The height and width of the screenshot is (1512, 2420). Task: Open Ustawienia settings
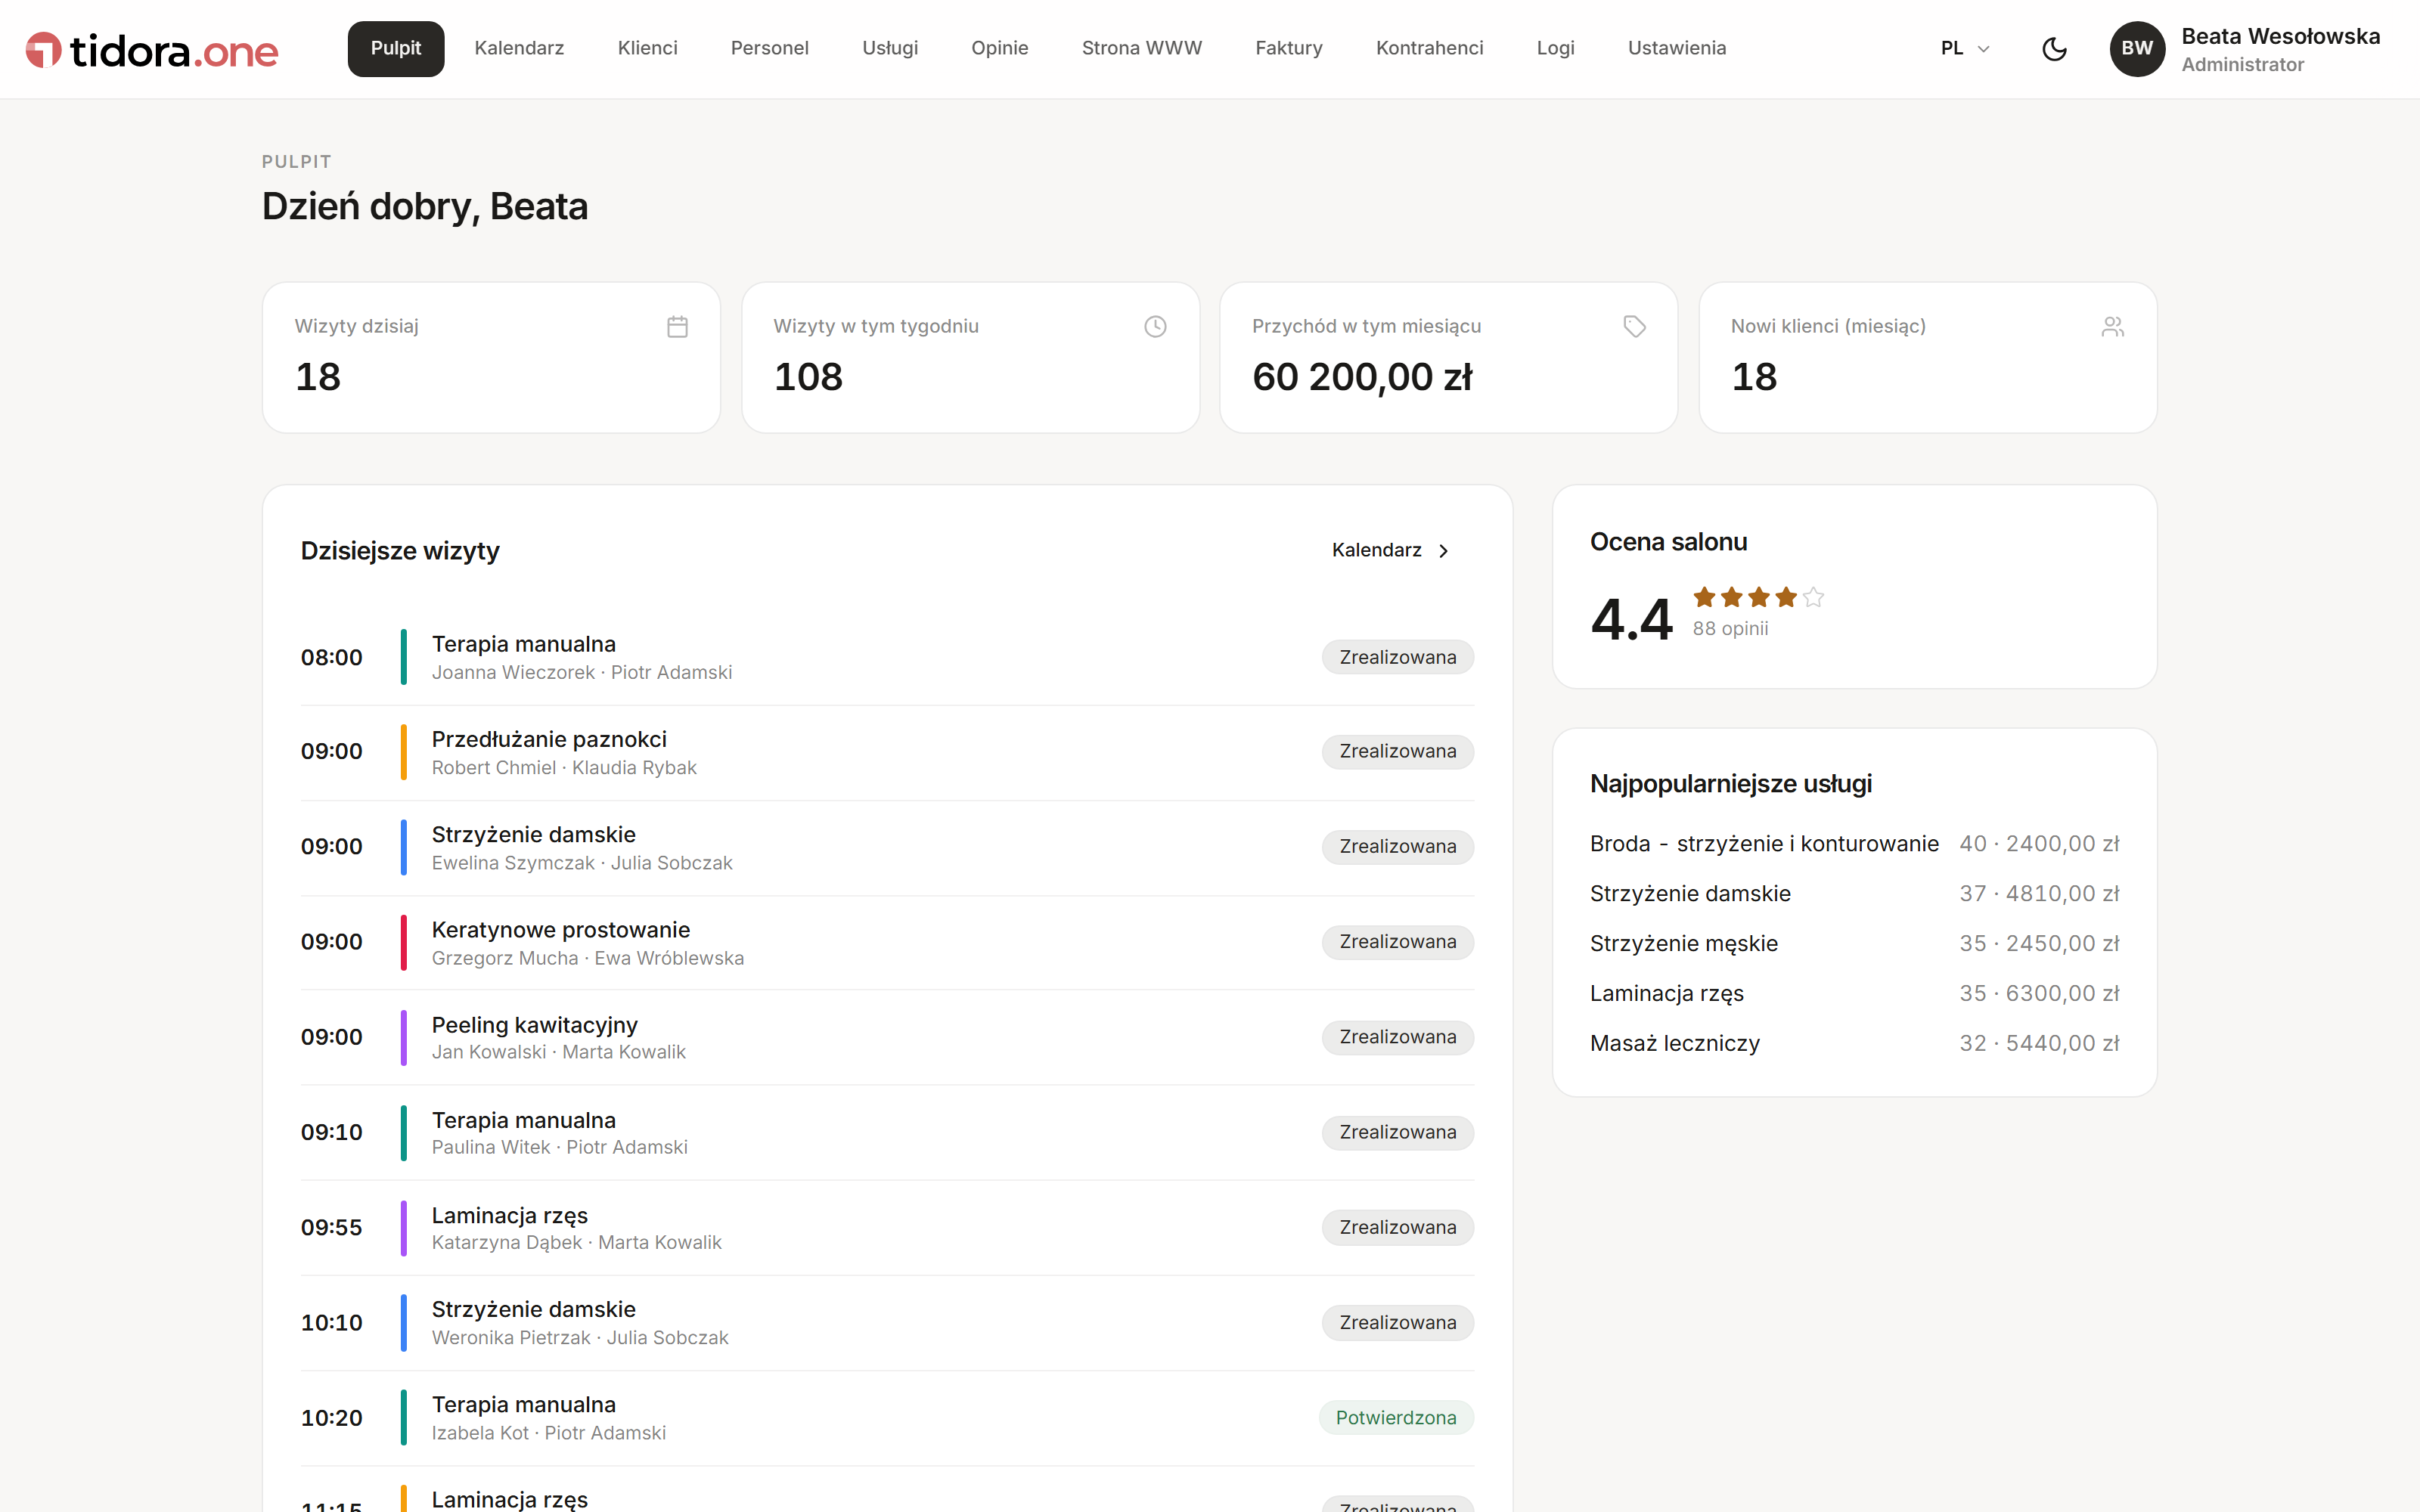point(1676,49)
